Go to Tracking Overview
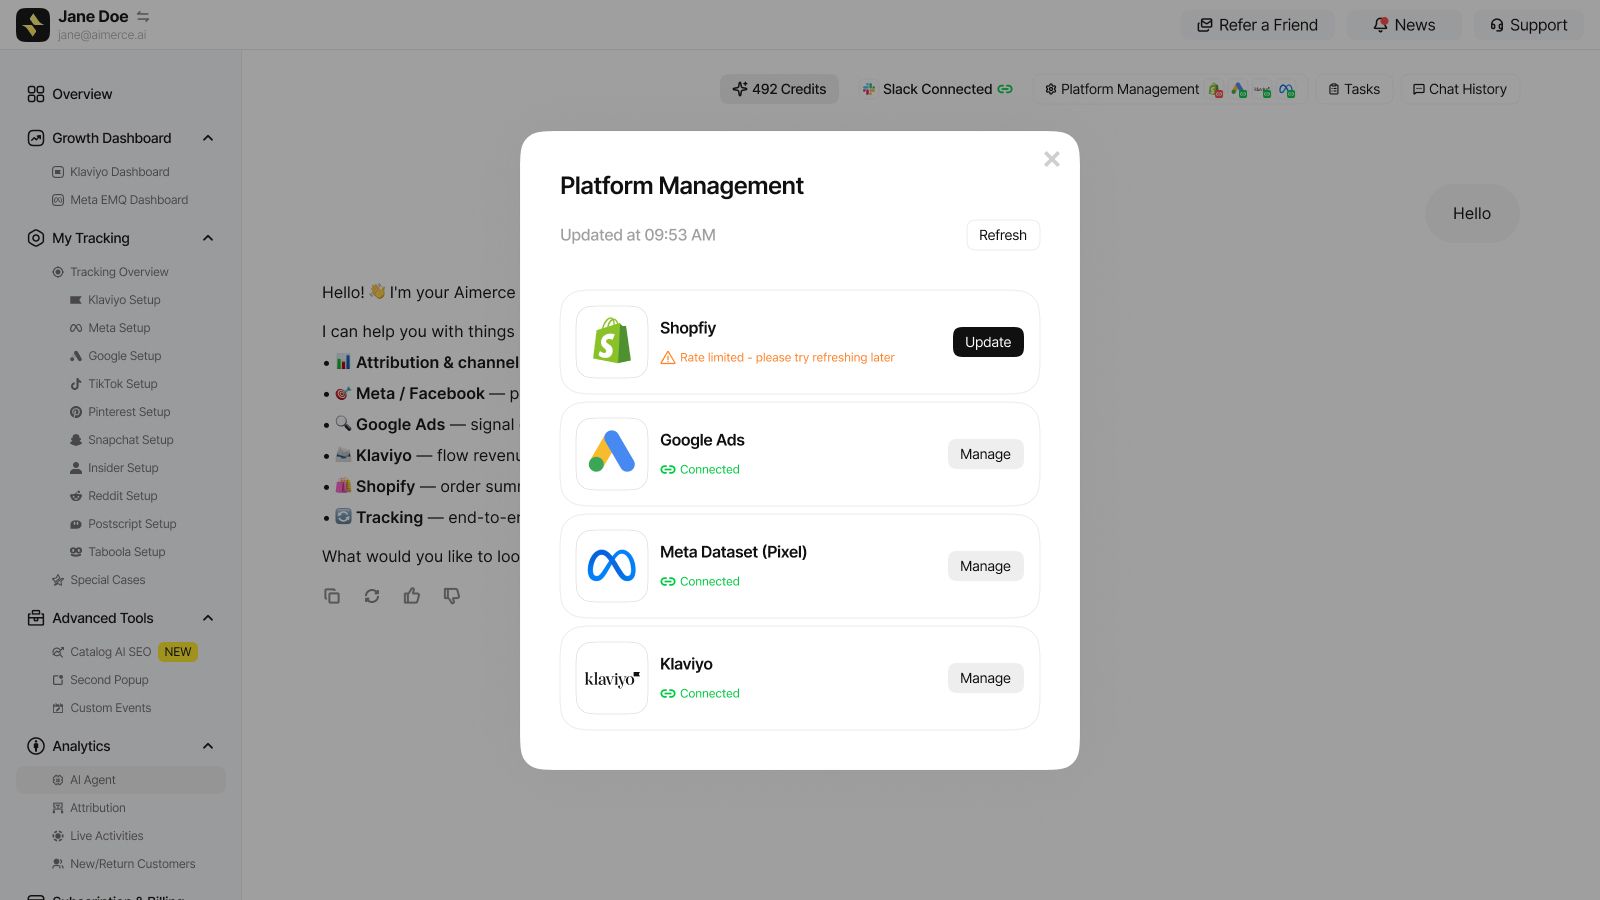Image resolution: width=1600 pixels, height=900 pixels. click(121, 272)
